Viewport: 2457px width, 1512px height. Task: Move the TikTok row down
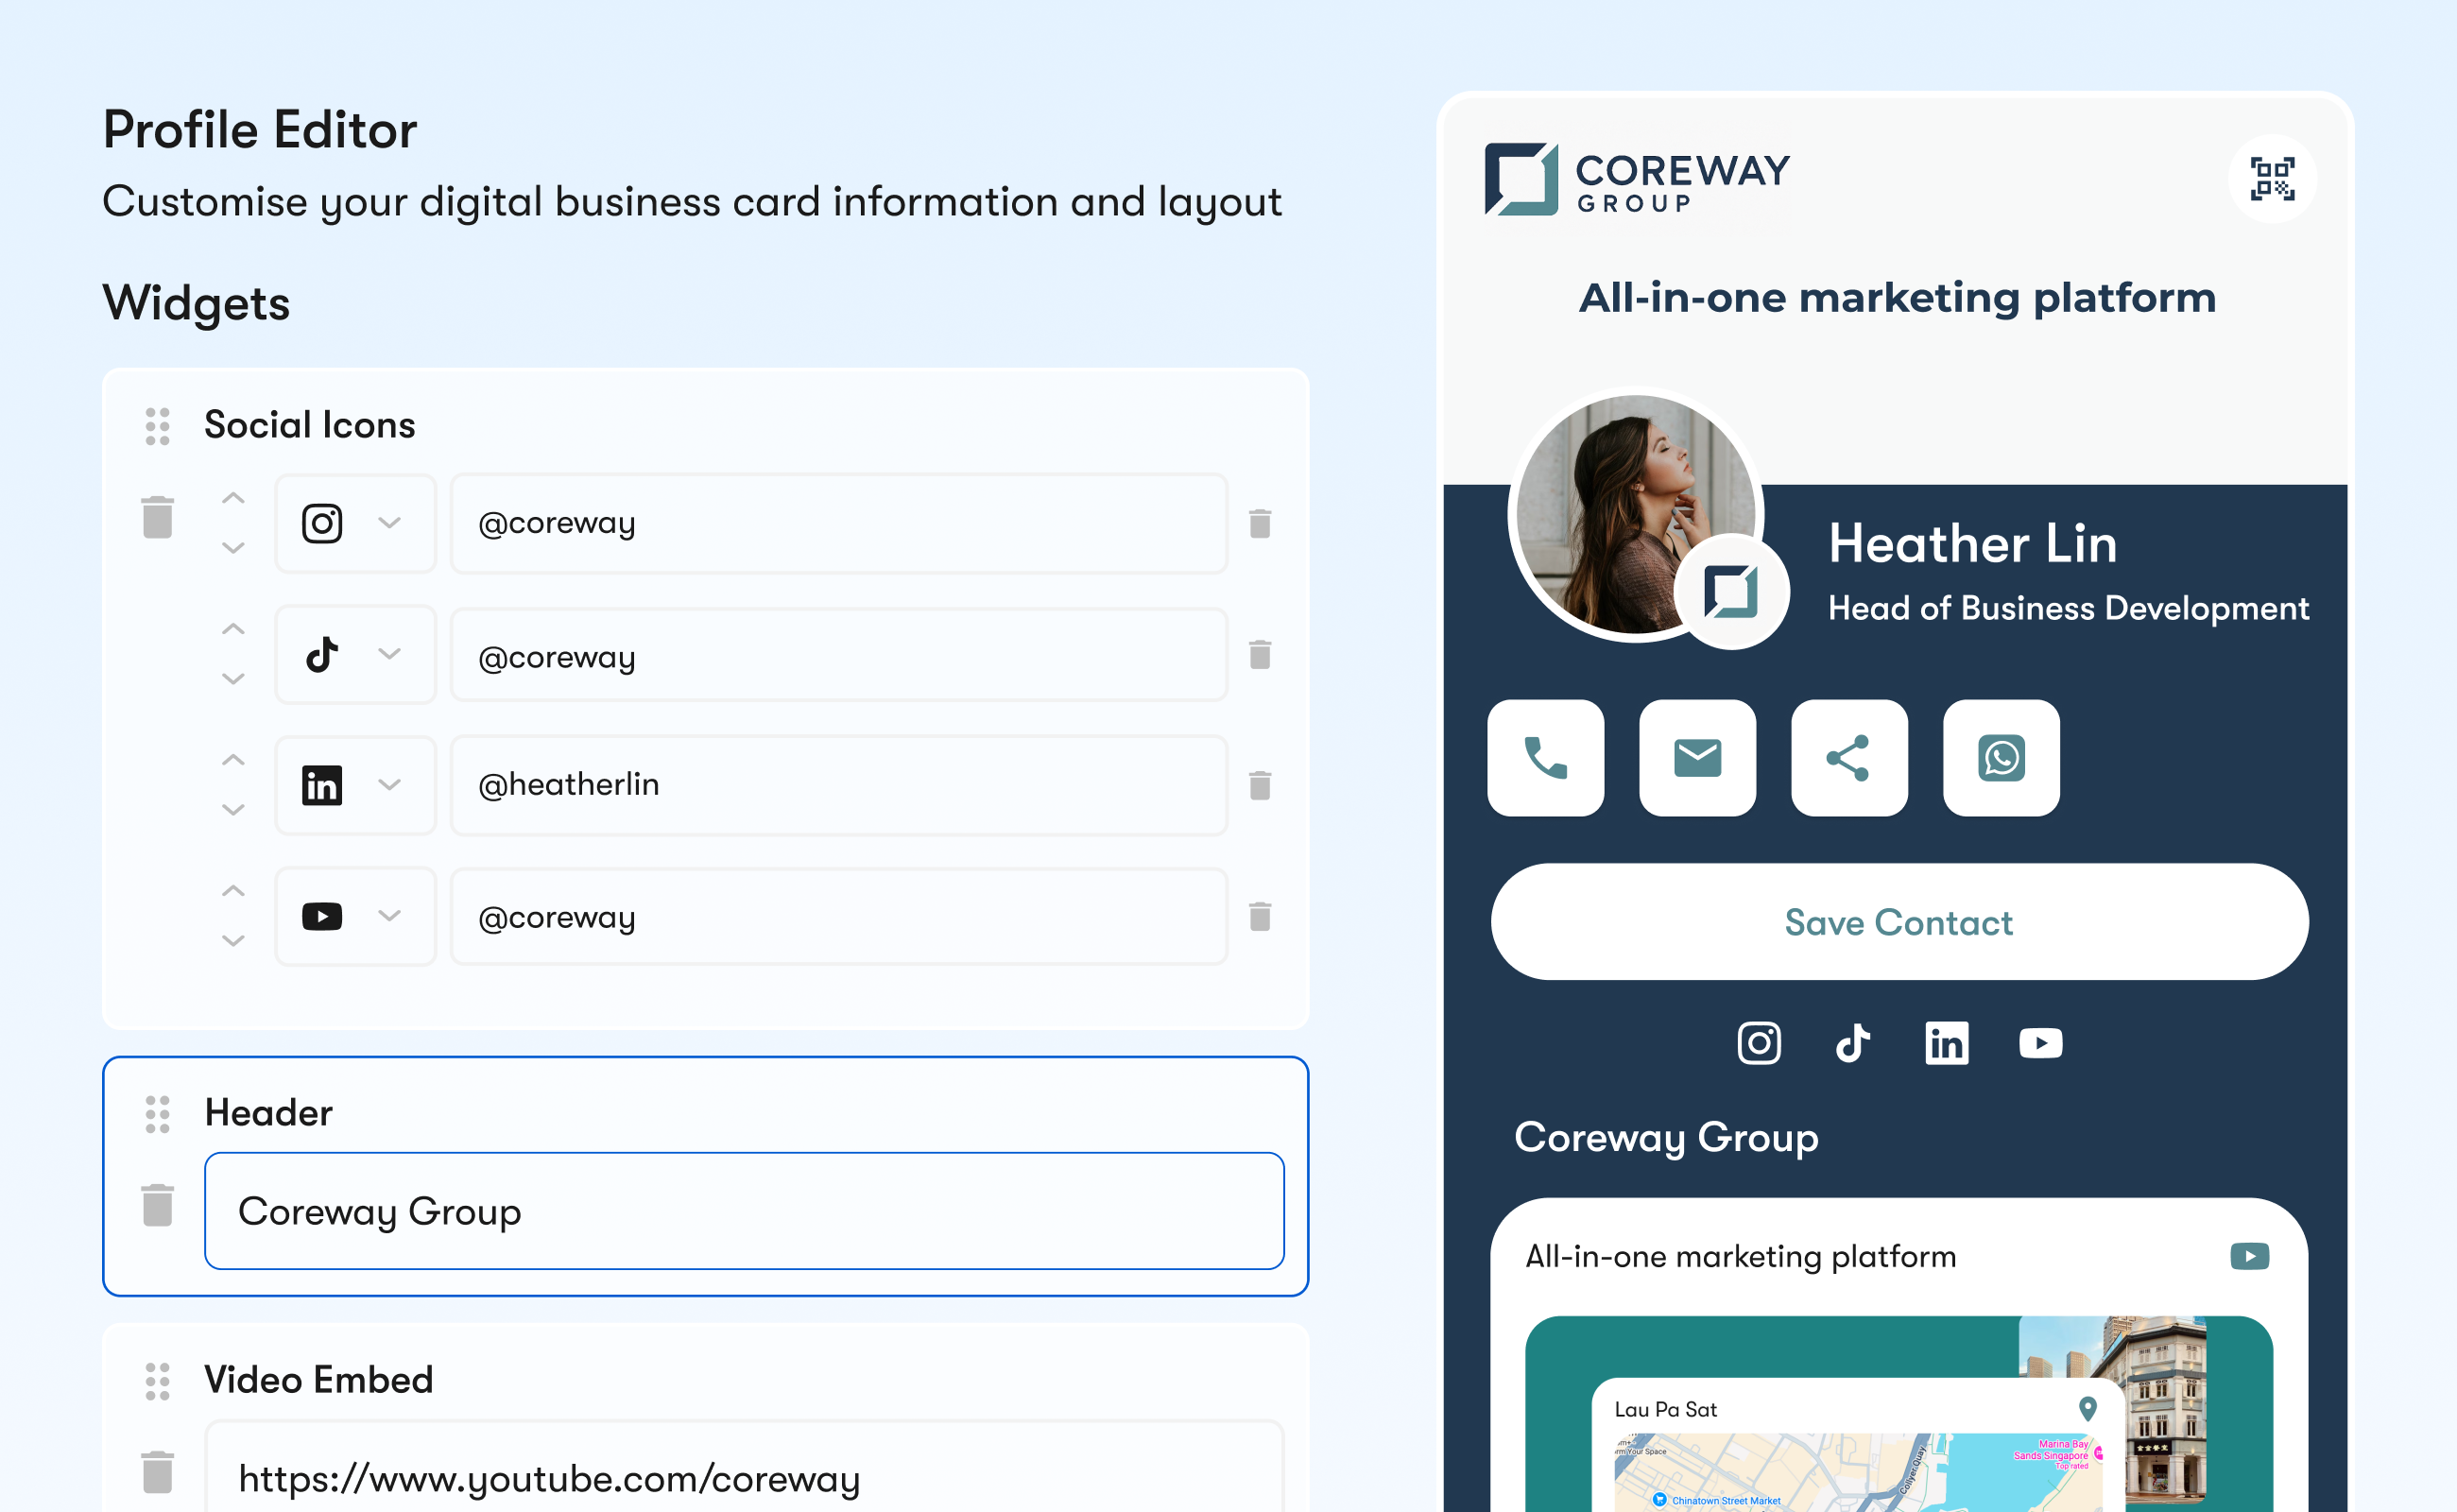(233, 679)
